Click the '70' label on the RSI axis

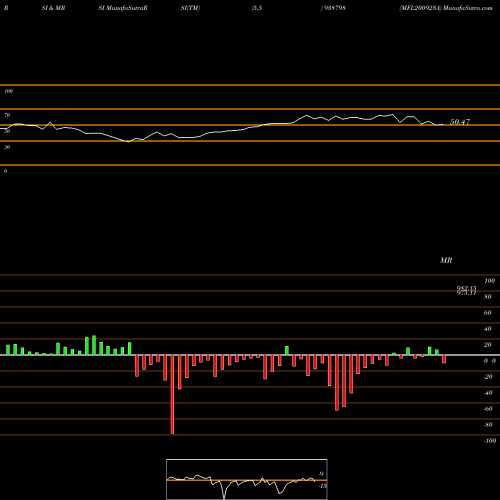[x=7, y=115]
